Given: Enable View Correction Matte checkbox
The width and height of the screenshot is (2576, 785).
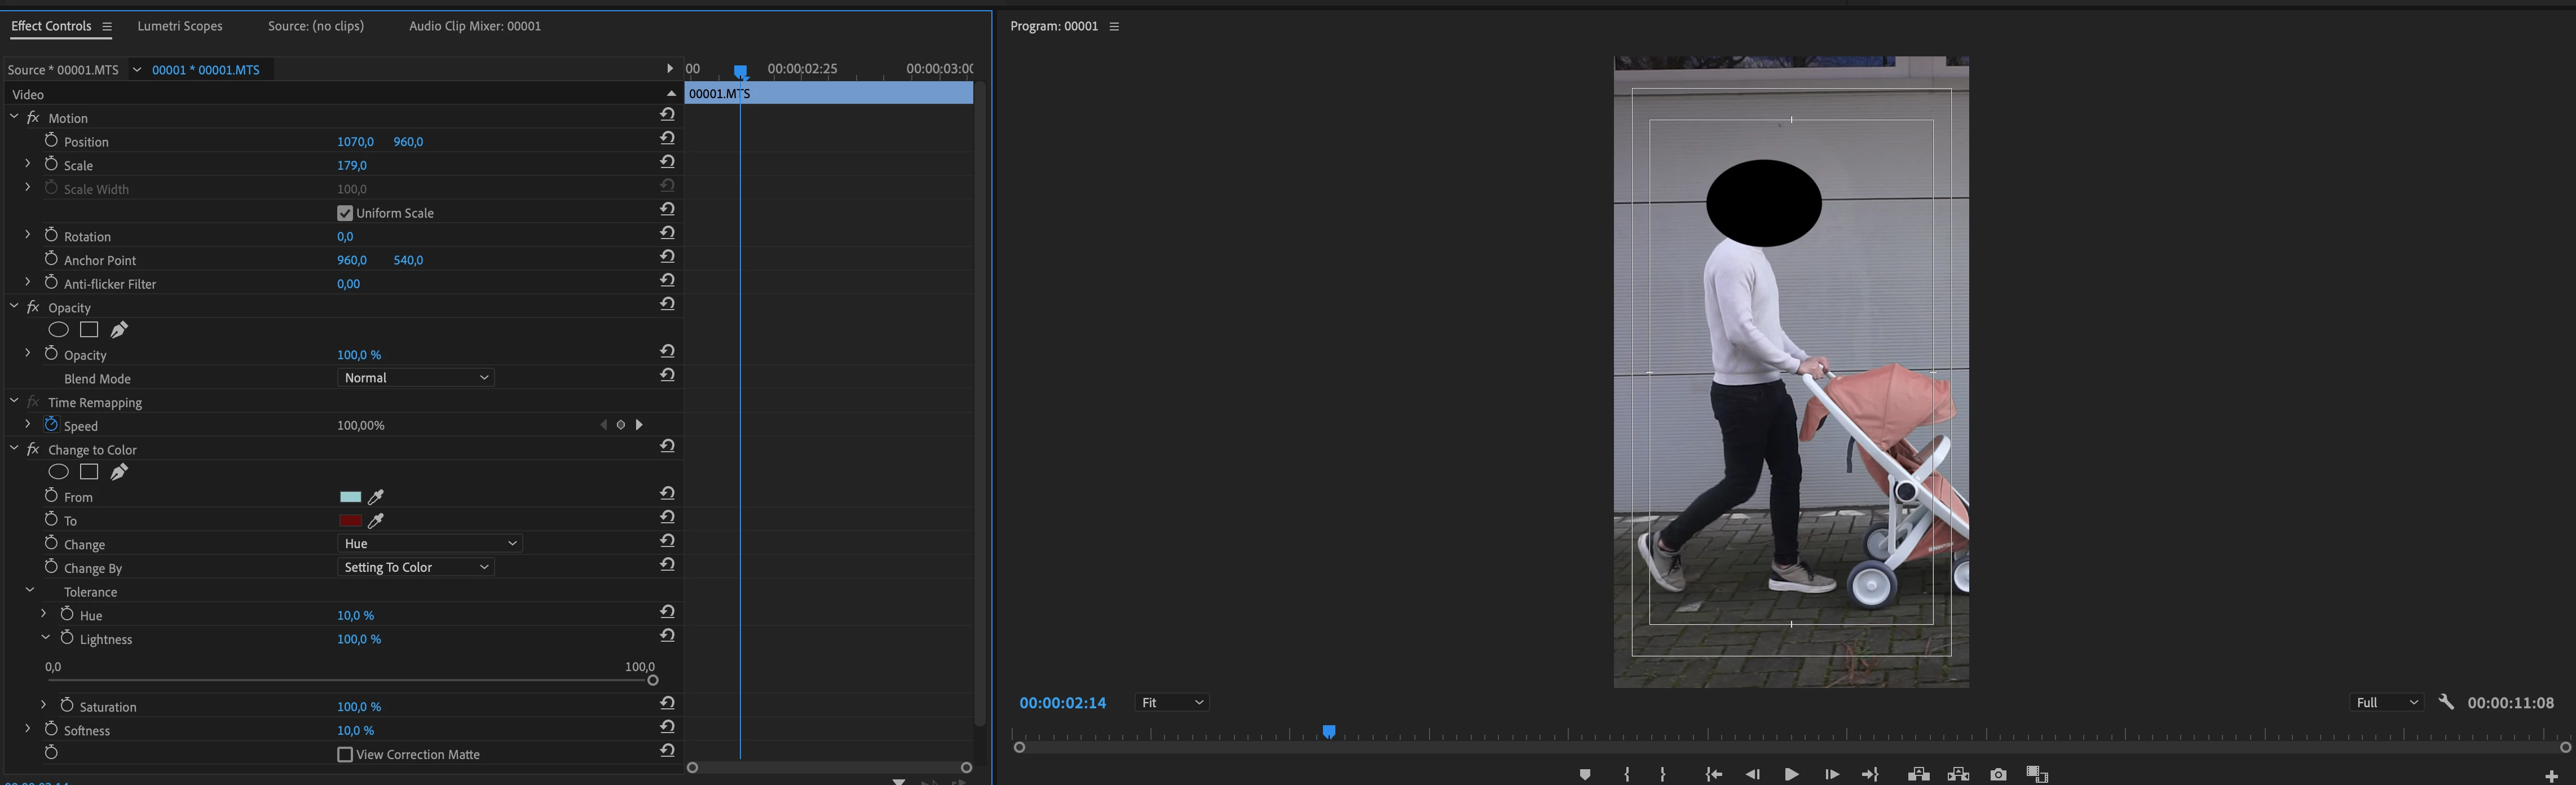Looking at the screenshot, I should click(x=345, y=754).
